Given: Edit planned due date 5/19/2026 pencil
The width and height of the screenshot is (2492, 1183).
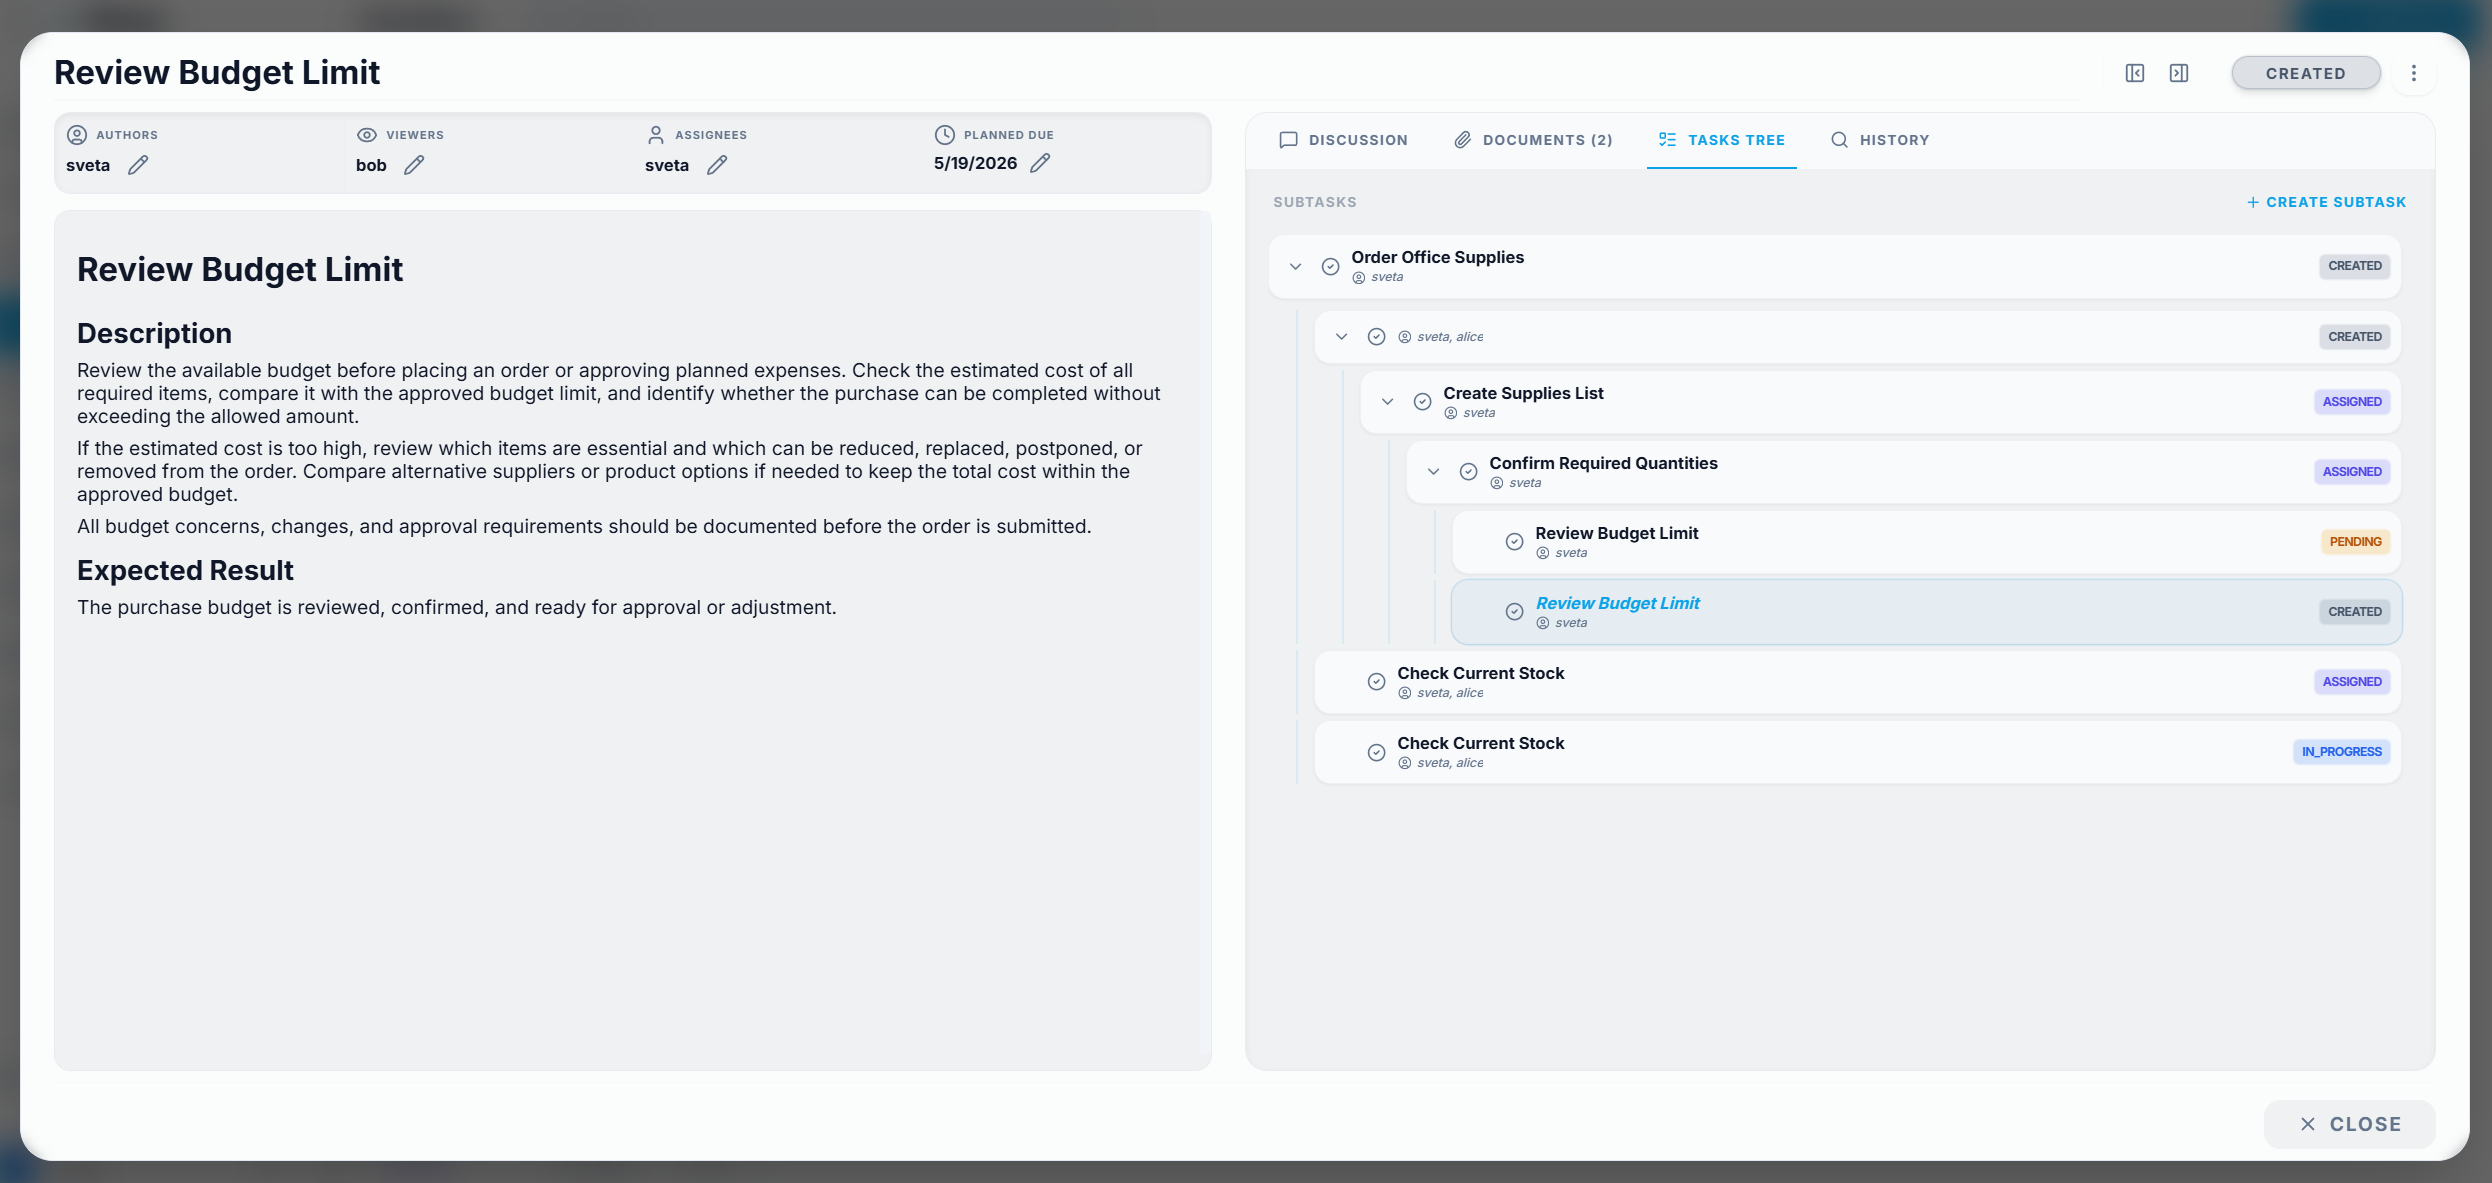Looking at the screenshot, I should [1040, 163].
